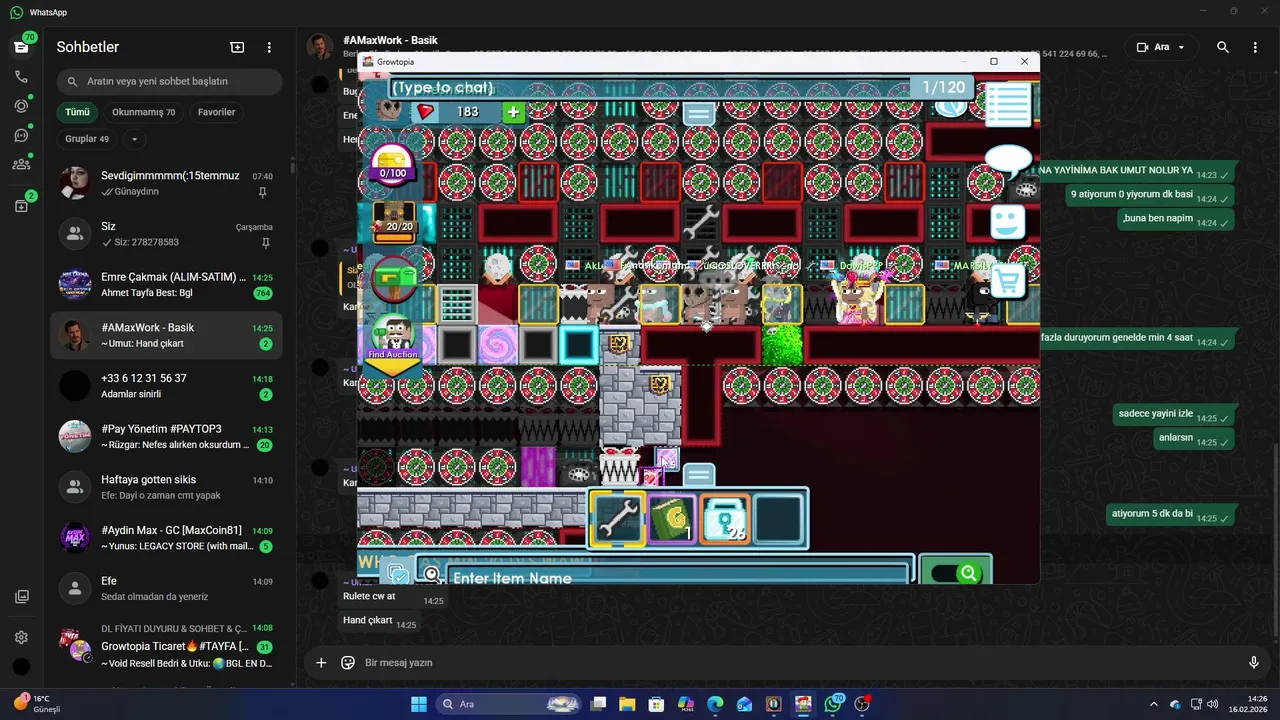Open the video call Ara dropdown
Viewport: 1280px width, 720px height.
(x=1161, y=47)
